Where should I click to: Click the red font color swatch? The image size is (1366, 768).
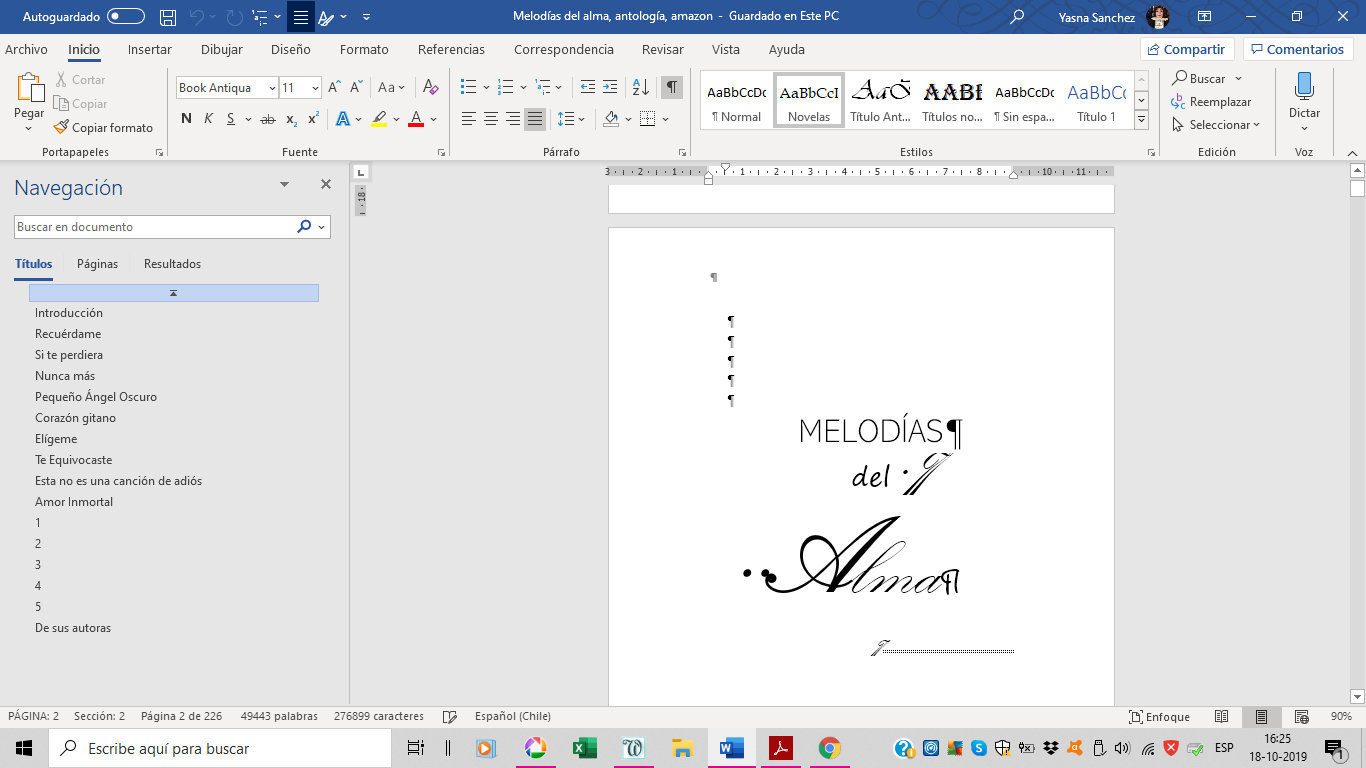pyautogui.click(x=416, y=119)
